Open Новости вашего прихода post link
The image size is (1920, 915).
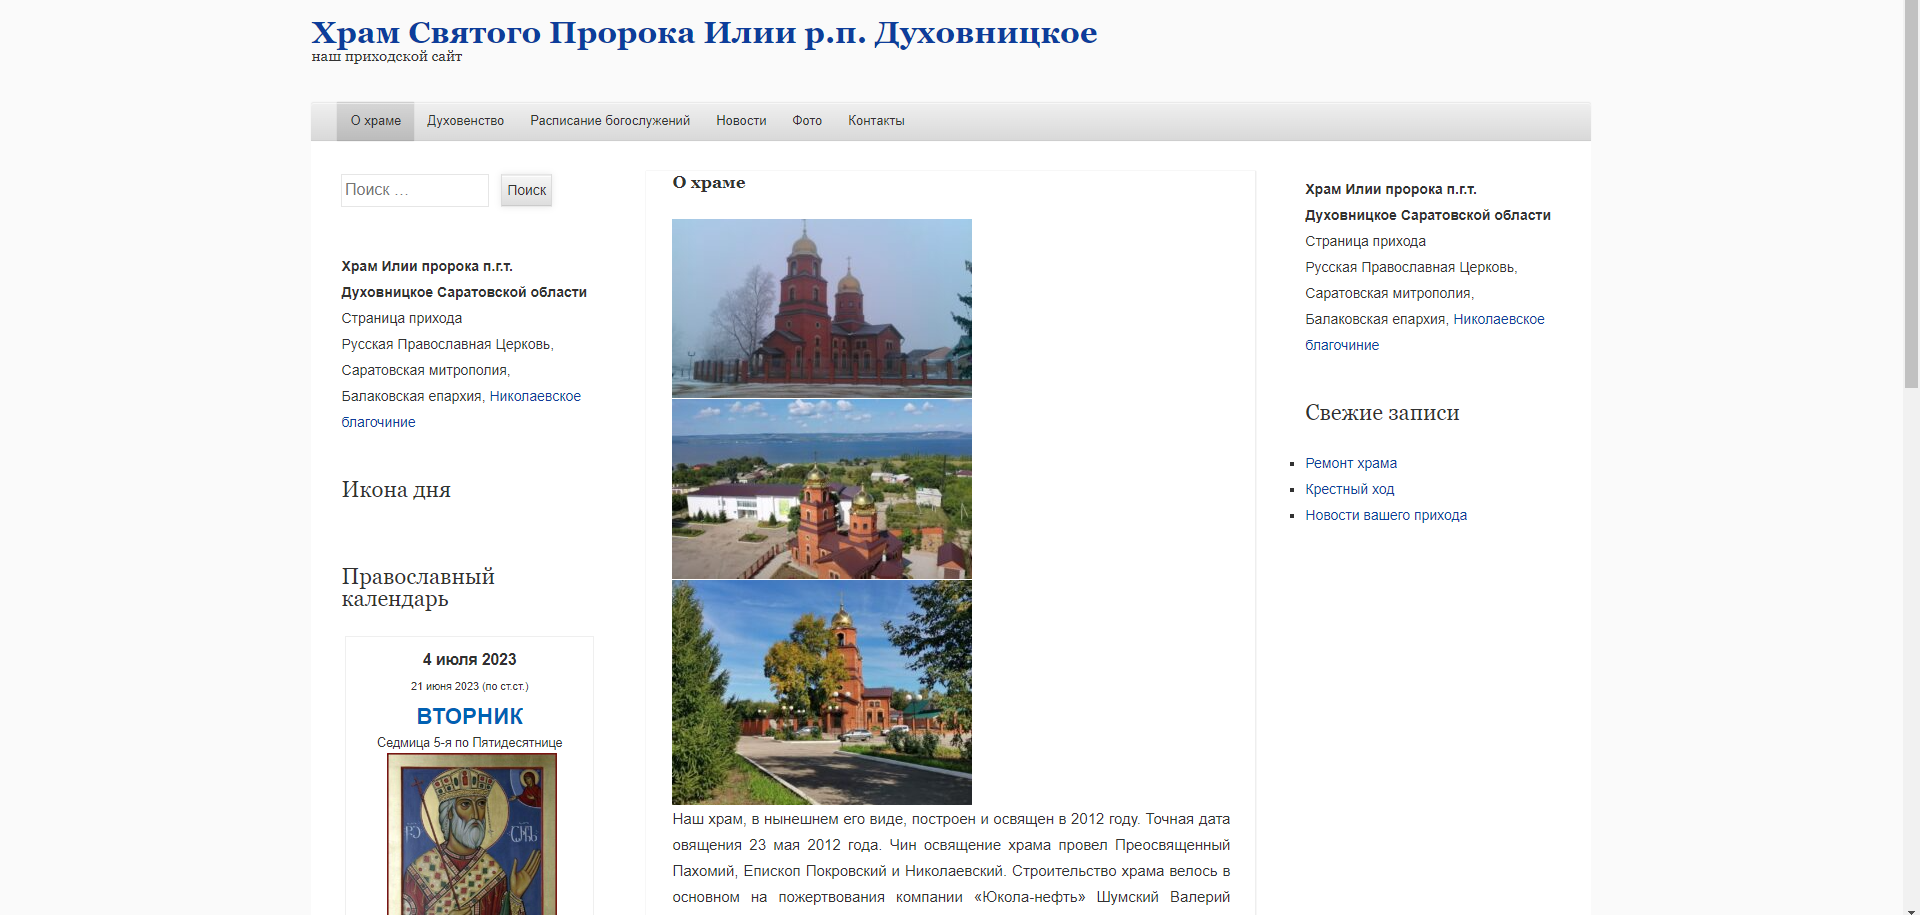1385,515
